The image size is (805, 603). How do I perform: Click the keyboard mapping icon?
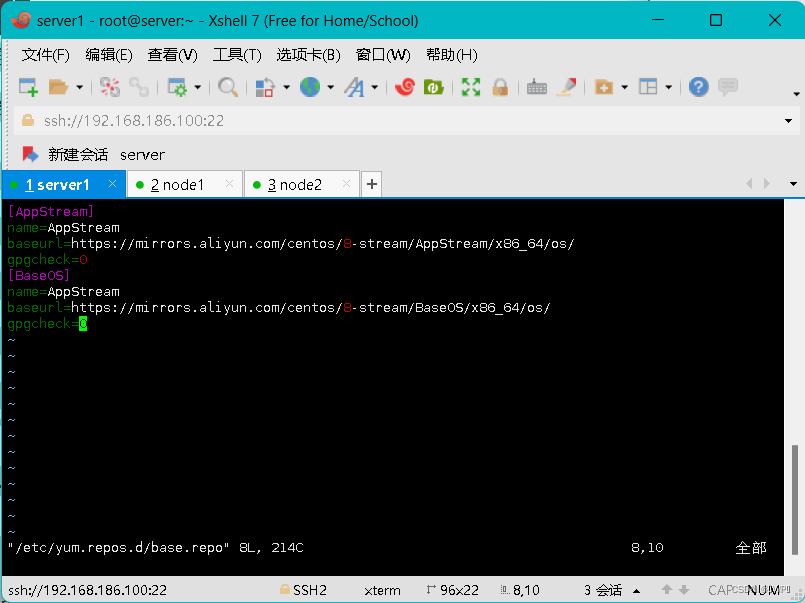pos(536,87)
